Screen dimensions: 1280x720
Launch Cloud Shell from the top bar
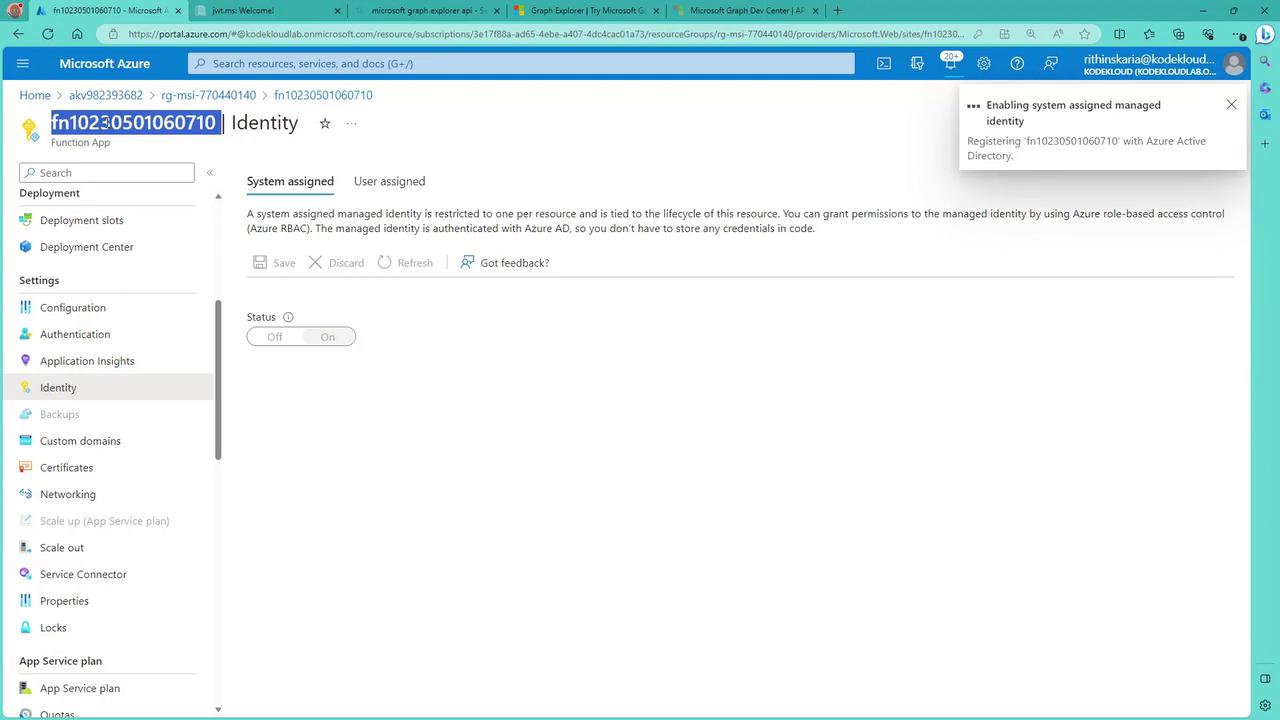pos(884,63)
